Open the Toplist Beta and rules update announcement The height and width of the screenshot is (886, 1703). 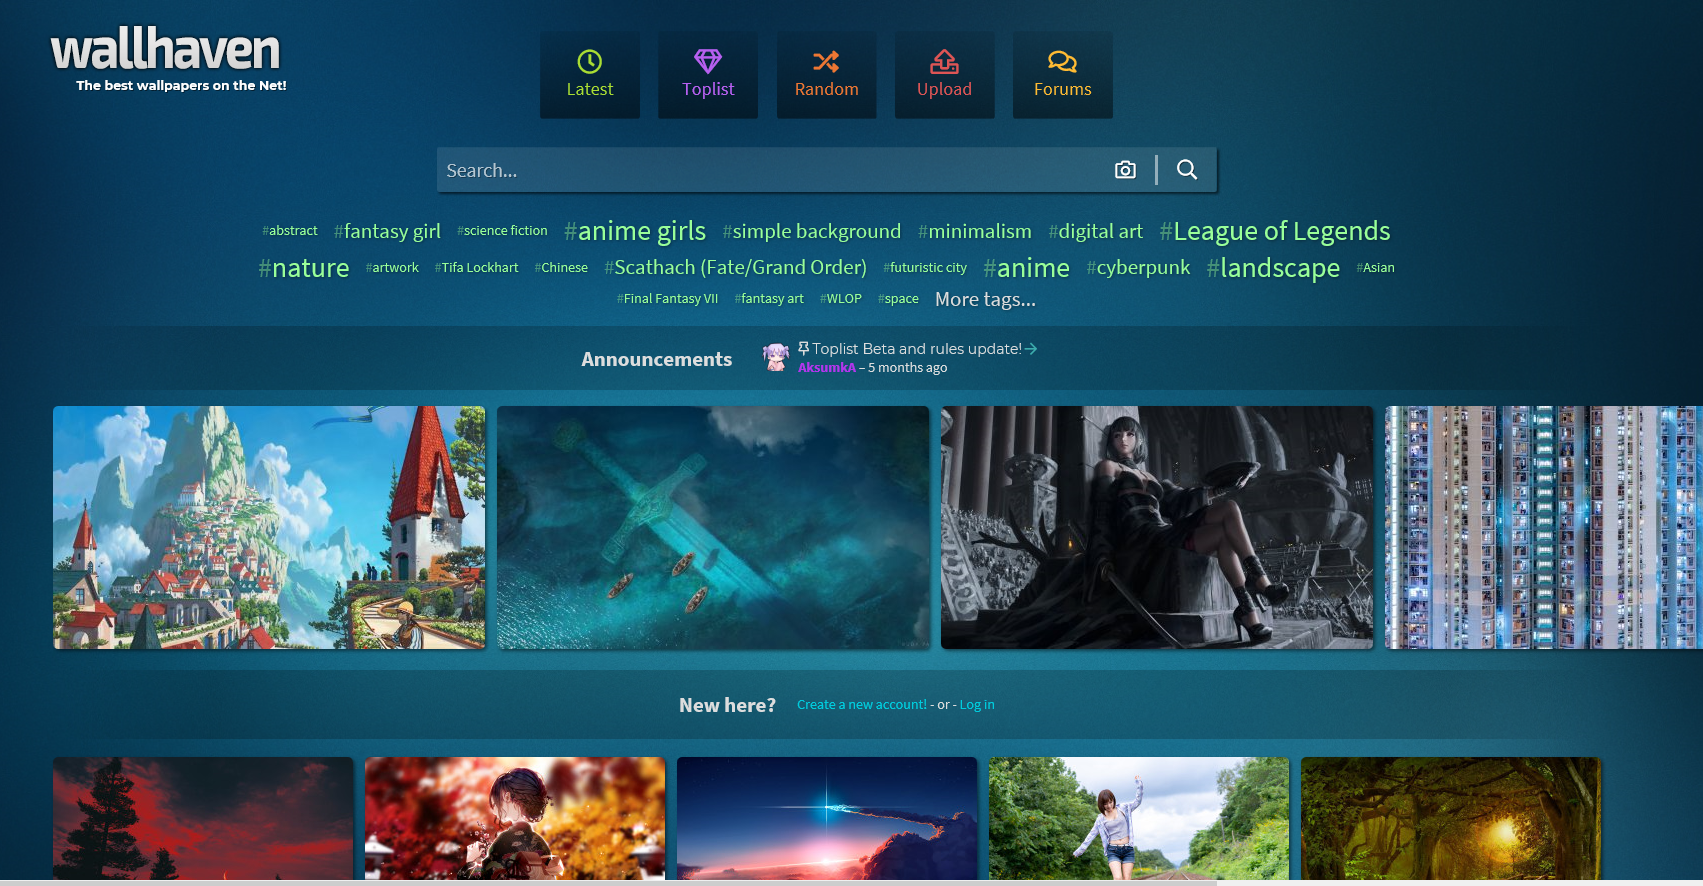point(917,349)
